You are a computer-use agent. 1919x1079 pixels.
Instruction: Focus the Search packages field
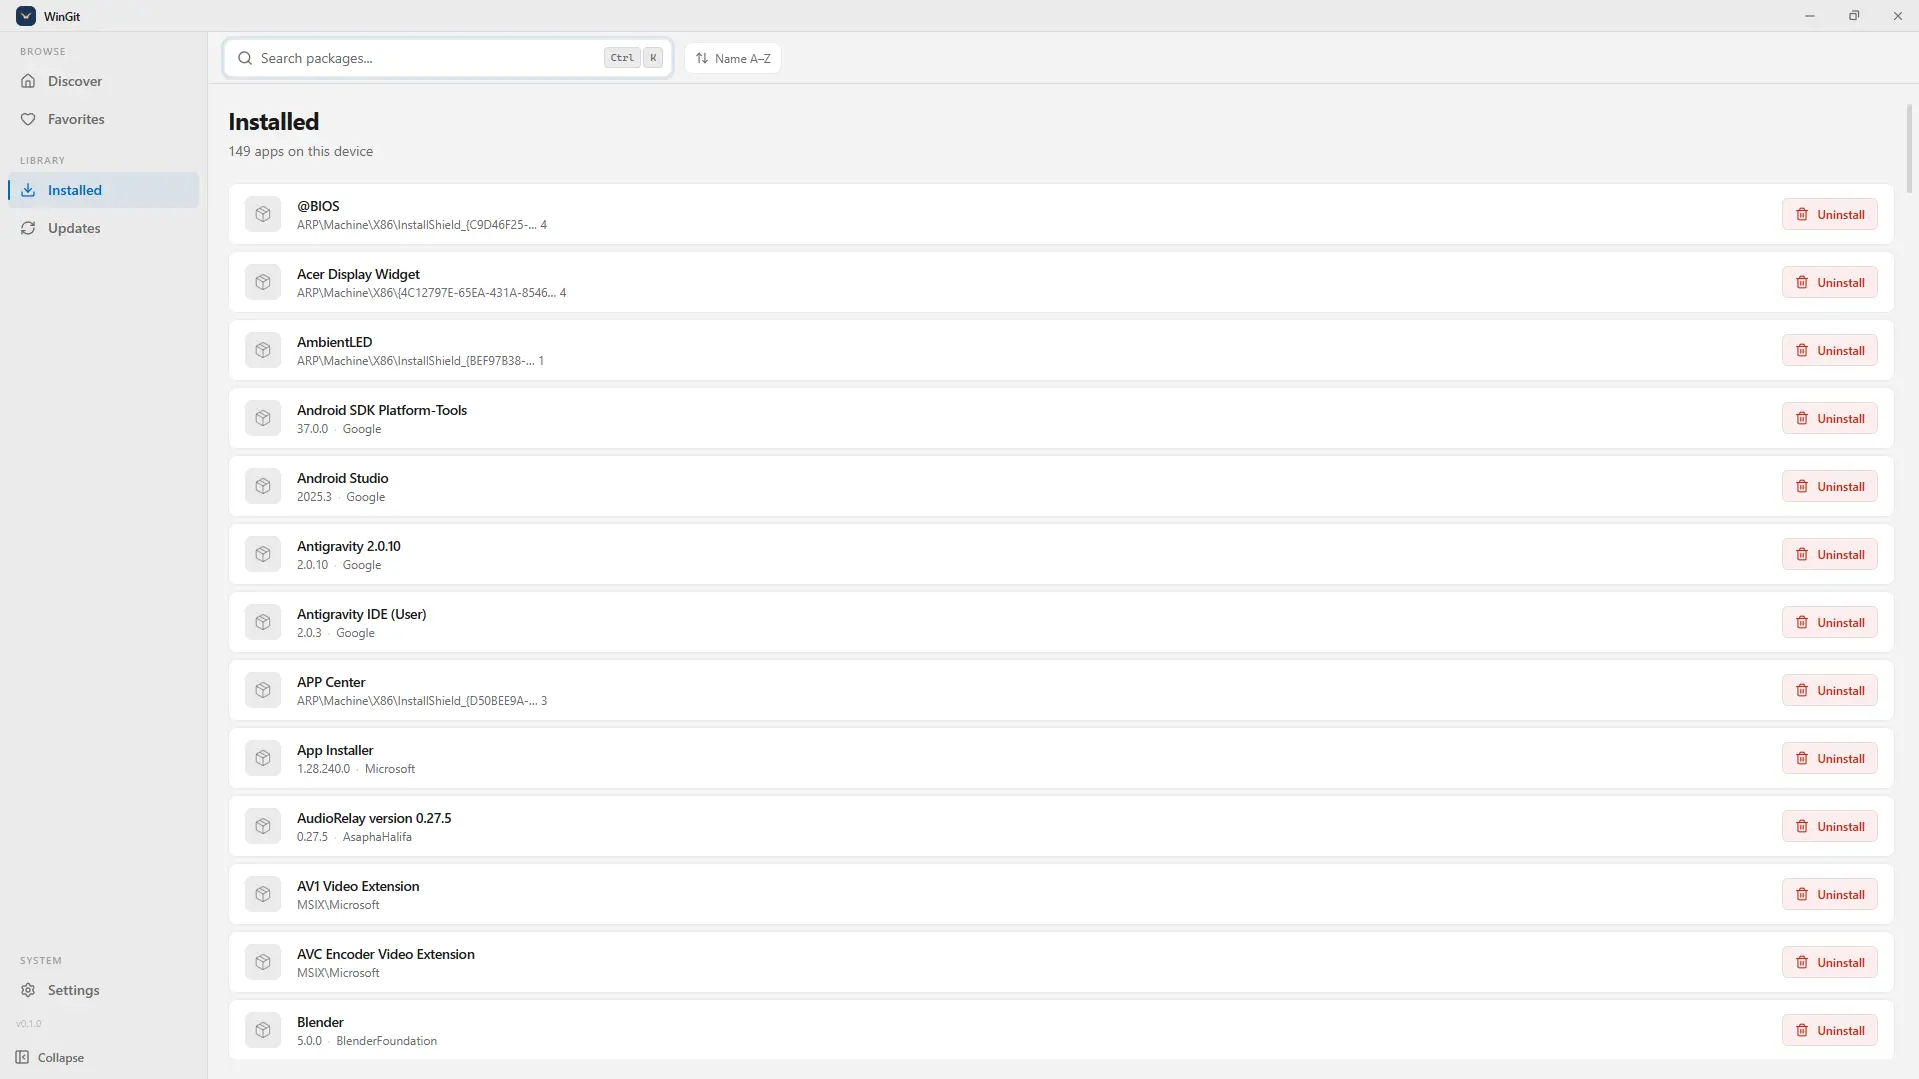click(448, 58)
